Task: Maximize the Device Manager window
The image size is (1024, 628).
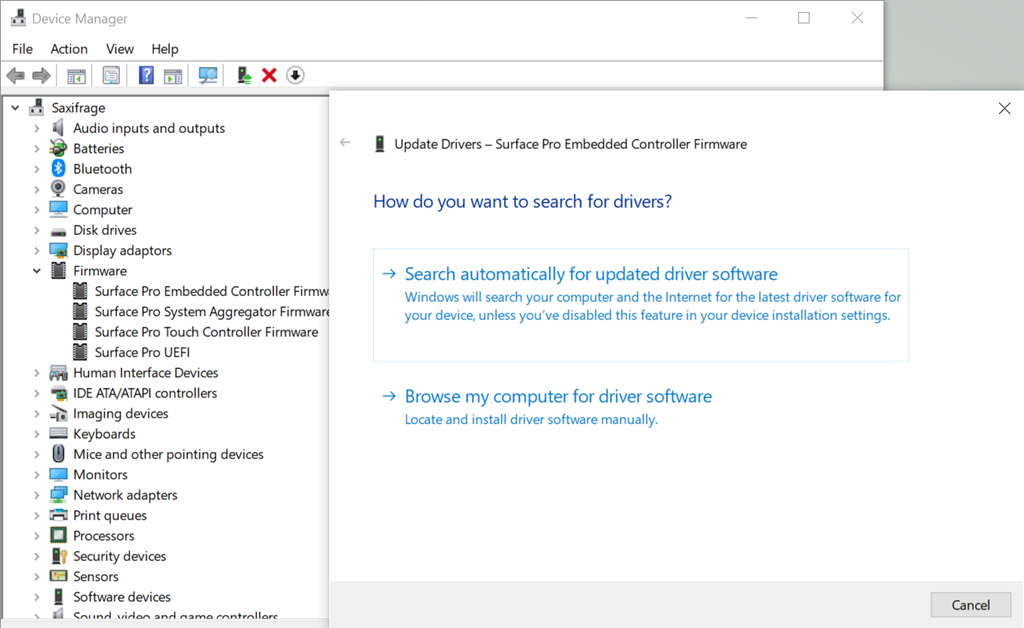Action: click(x=804, y=18)
